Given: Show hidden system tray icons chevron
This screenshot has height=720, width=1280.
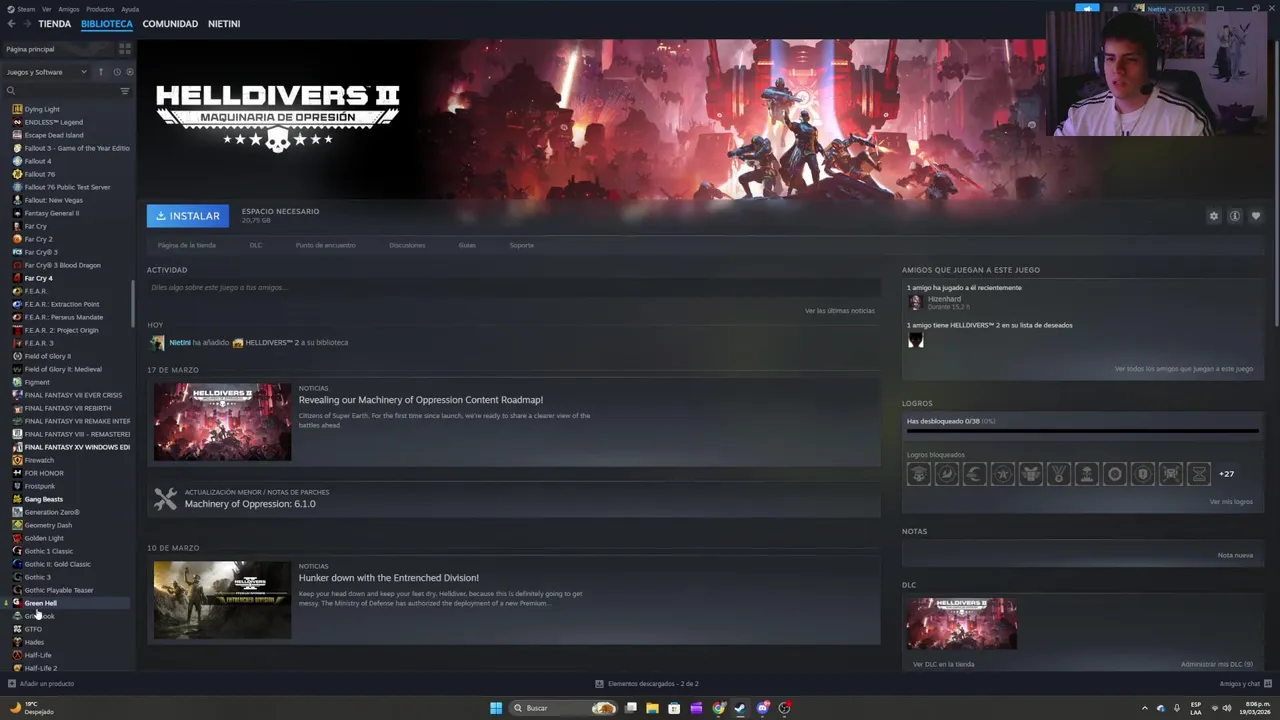Looking at the screenshot, I should (x=1145, y=708).
